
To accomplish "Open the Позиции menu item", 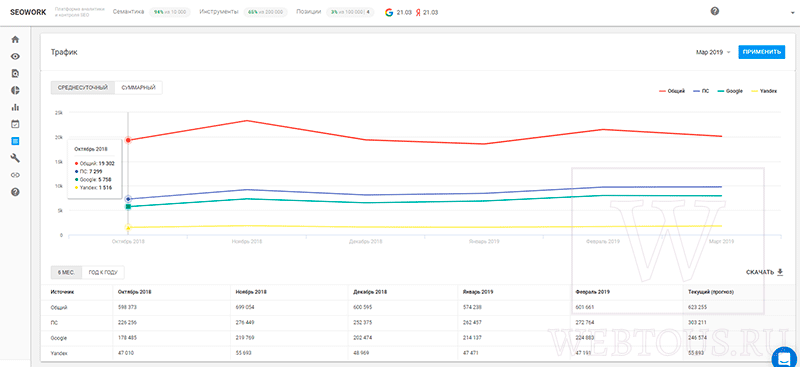I will click(308, 12).
